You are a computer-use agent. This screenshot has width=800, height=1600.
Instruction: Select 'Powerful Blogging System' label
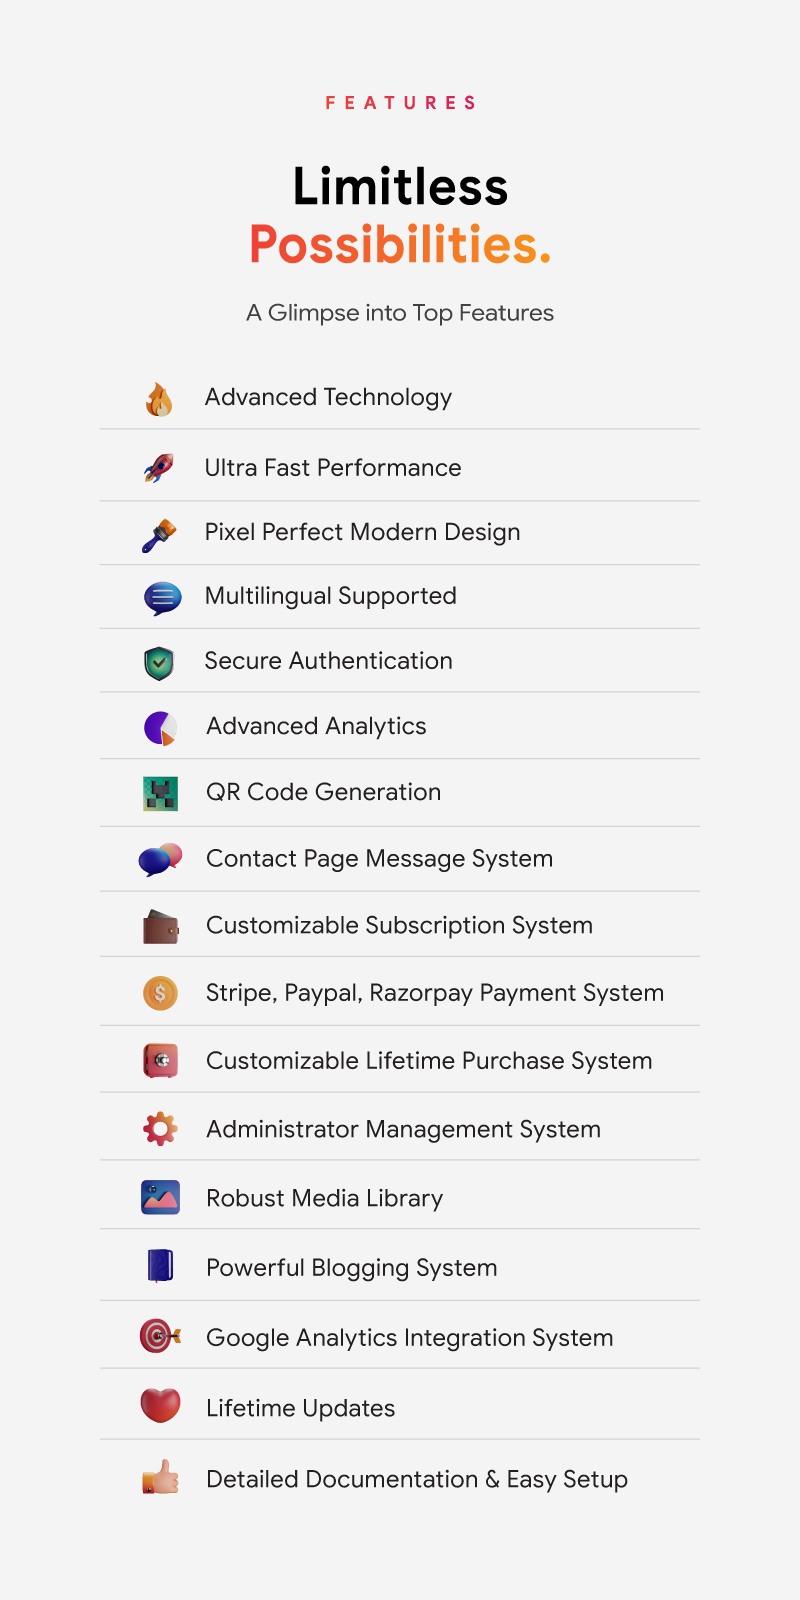click(351, 1268)
